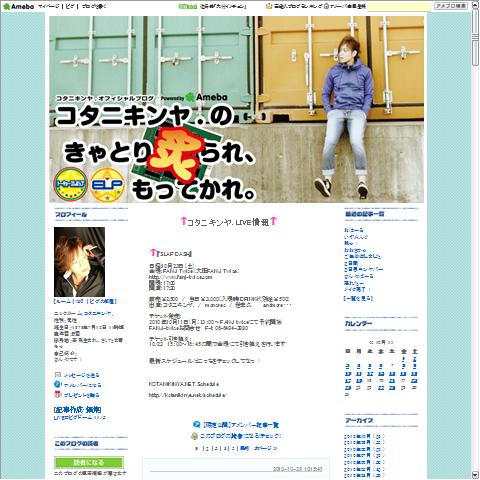The width and height of the screenshot is (480, 480).
Task: Click the Ameblo search button
Action: 451,6
